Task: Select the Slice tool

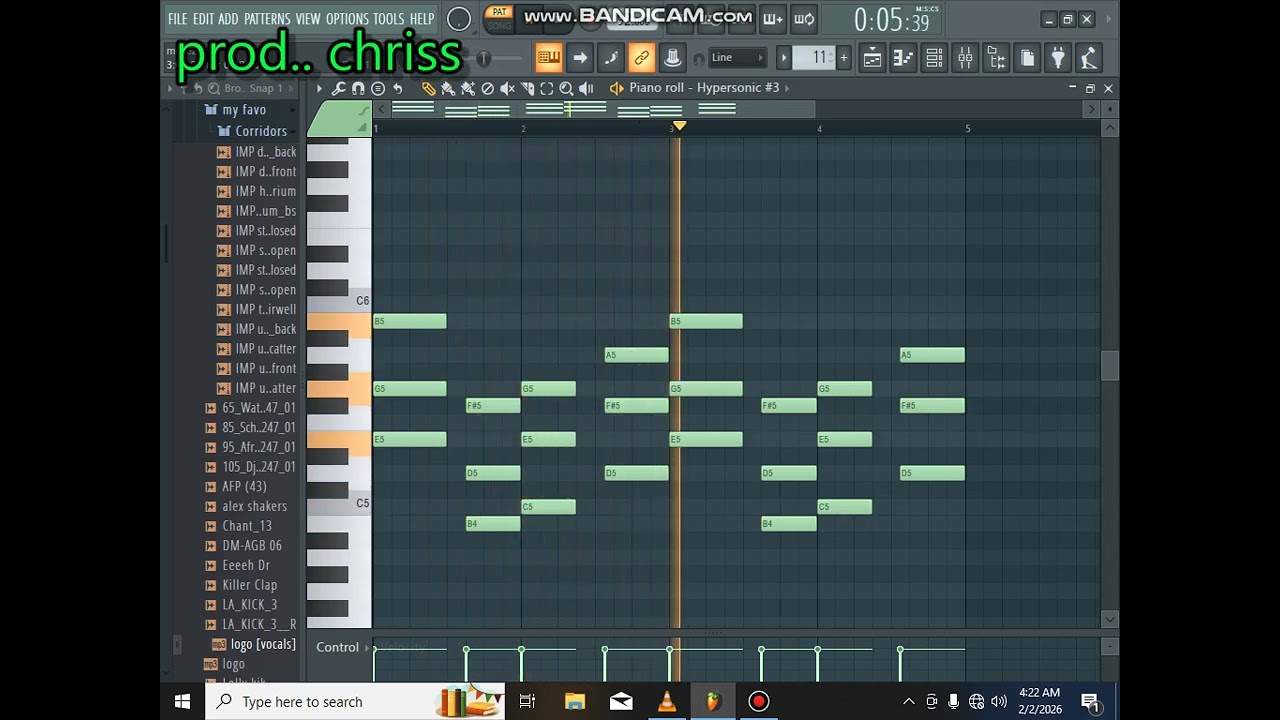Action: (x=527, y=88)
